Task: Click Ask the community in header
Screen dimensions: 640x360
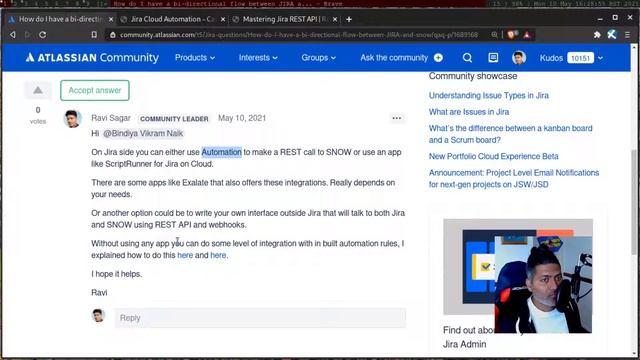Action: pyautogui.click(x=394, y=58)
